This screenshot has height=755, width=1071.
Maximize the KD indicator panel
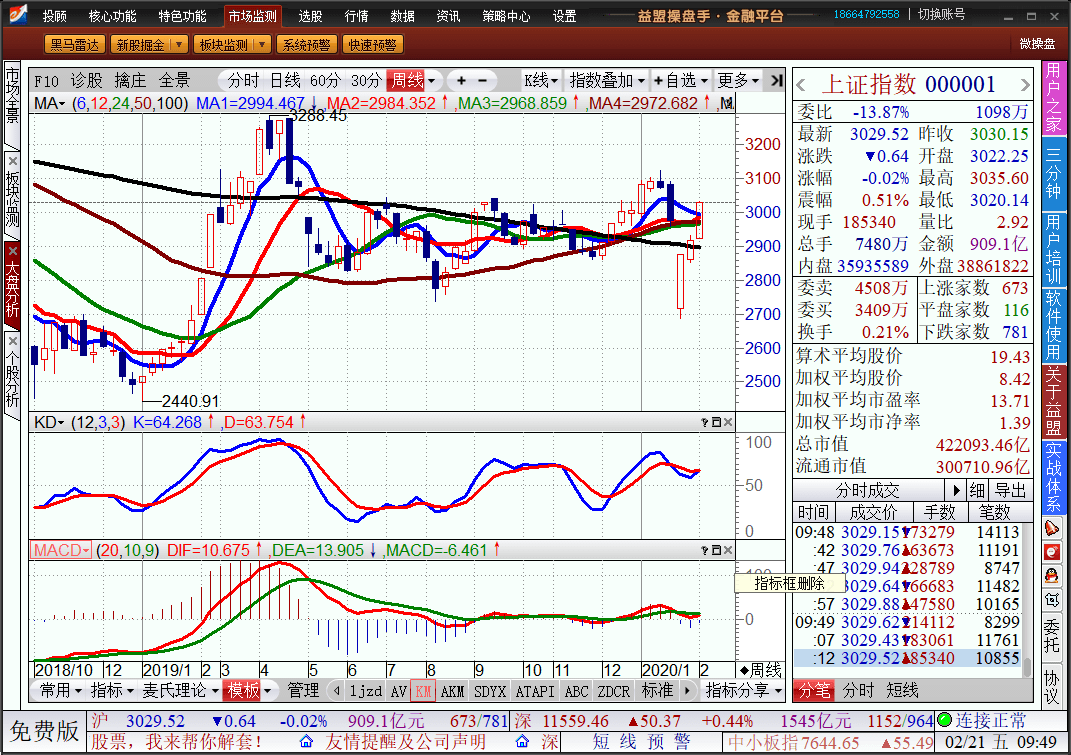[x=717, y=422]
